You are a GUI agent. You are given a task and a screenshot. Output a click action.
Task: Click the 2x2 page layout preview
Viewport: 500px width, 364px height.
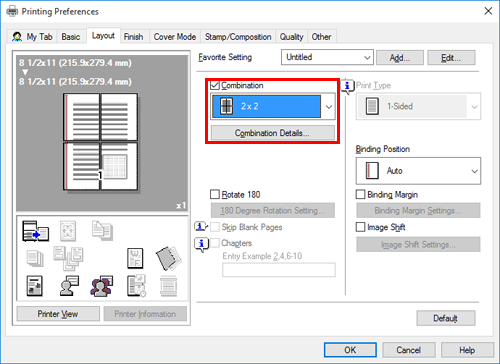[x=100, y=142]
